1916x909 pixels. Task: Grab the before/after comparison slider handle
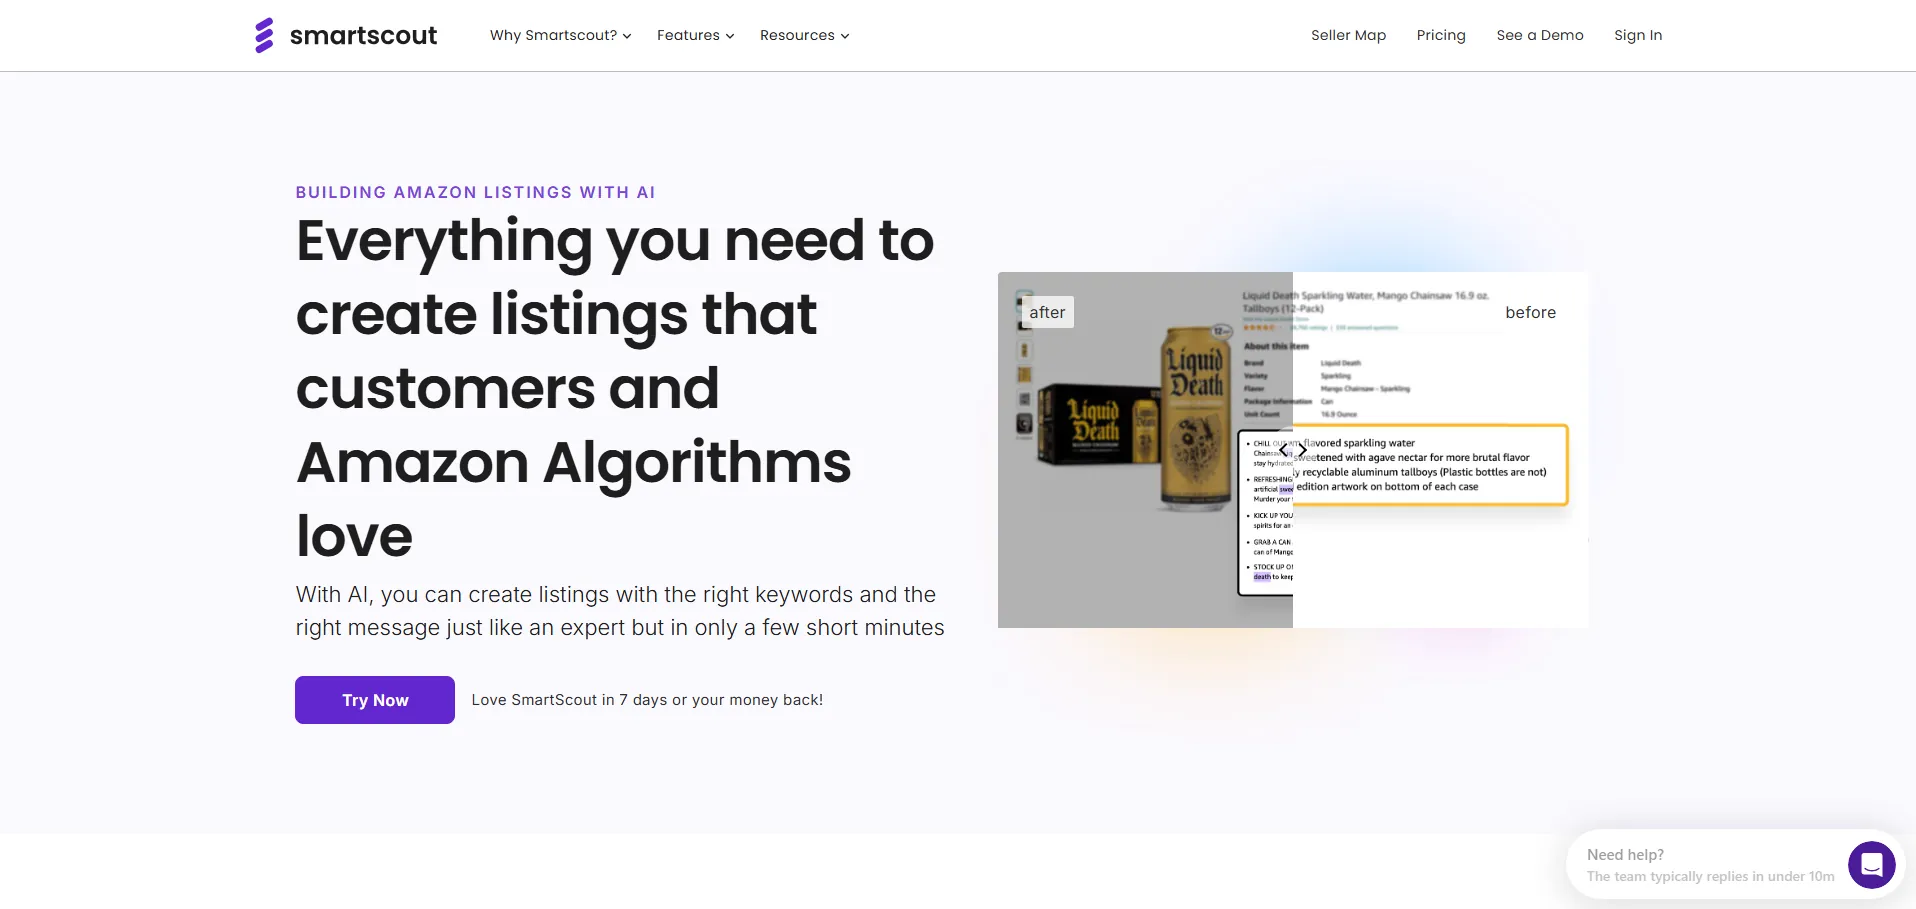[1293, 450]
